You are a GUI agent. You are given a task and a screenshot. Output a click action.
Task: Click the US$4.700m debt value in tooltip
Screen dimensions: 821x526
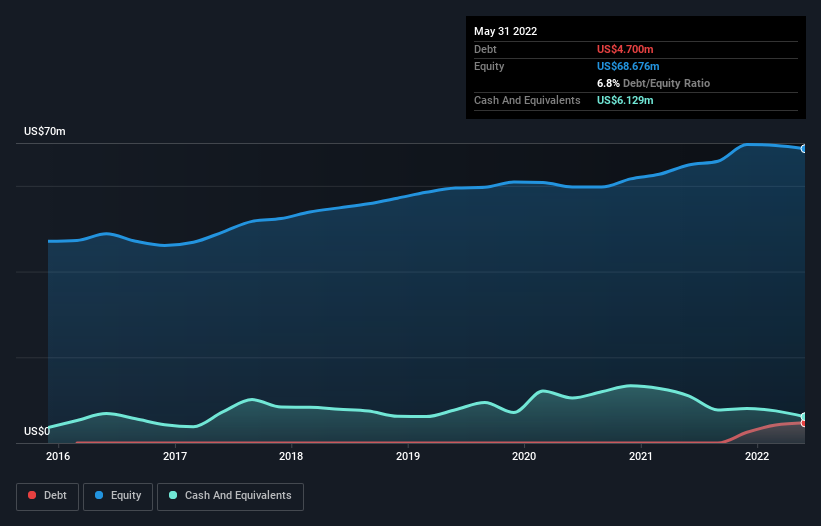click(x=625, y=49)
